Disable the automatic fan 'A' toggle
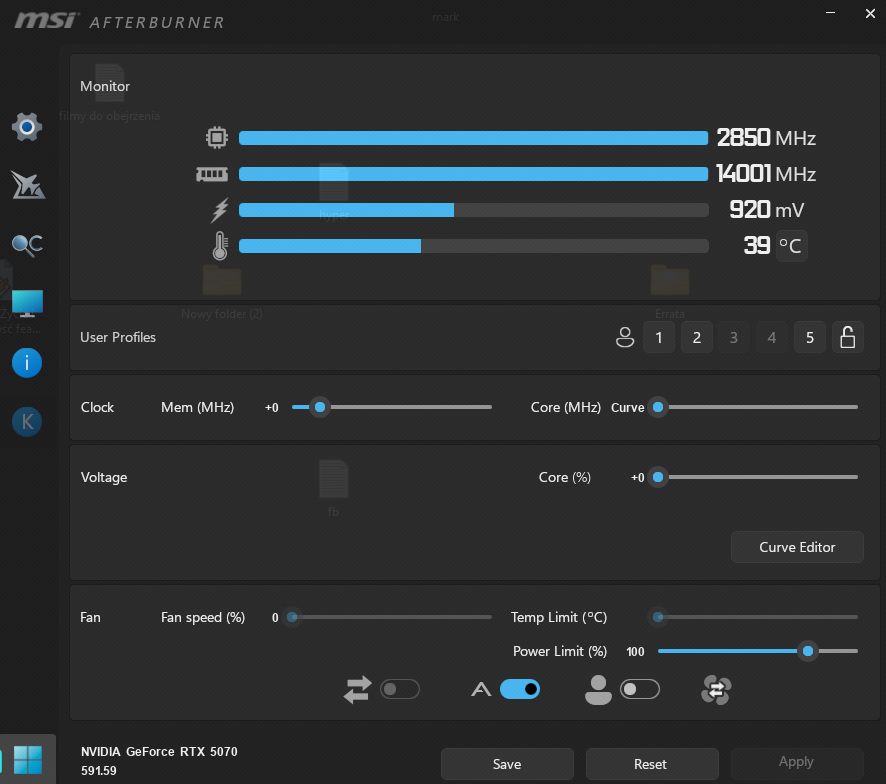The height and width of the screenshot is (784, 886). pos(519,689)
